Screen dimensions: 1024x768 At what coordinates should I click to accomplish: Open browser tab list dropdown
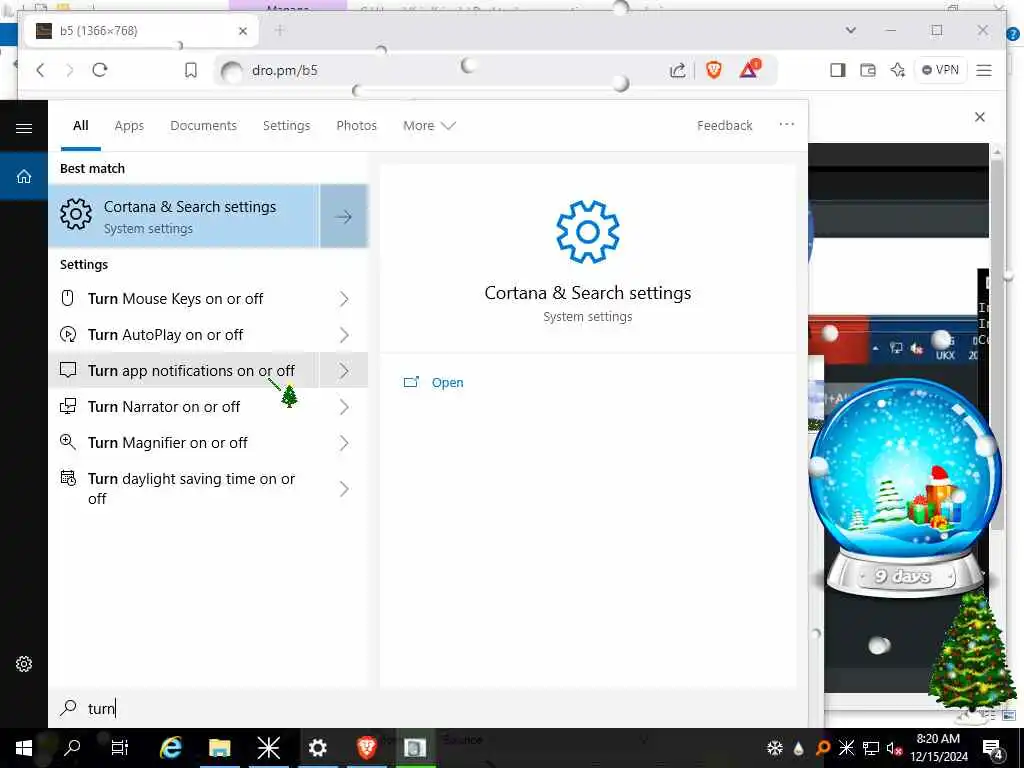pos(850,30)
